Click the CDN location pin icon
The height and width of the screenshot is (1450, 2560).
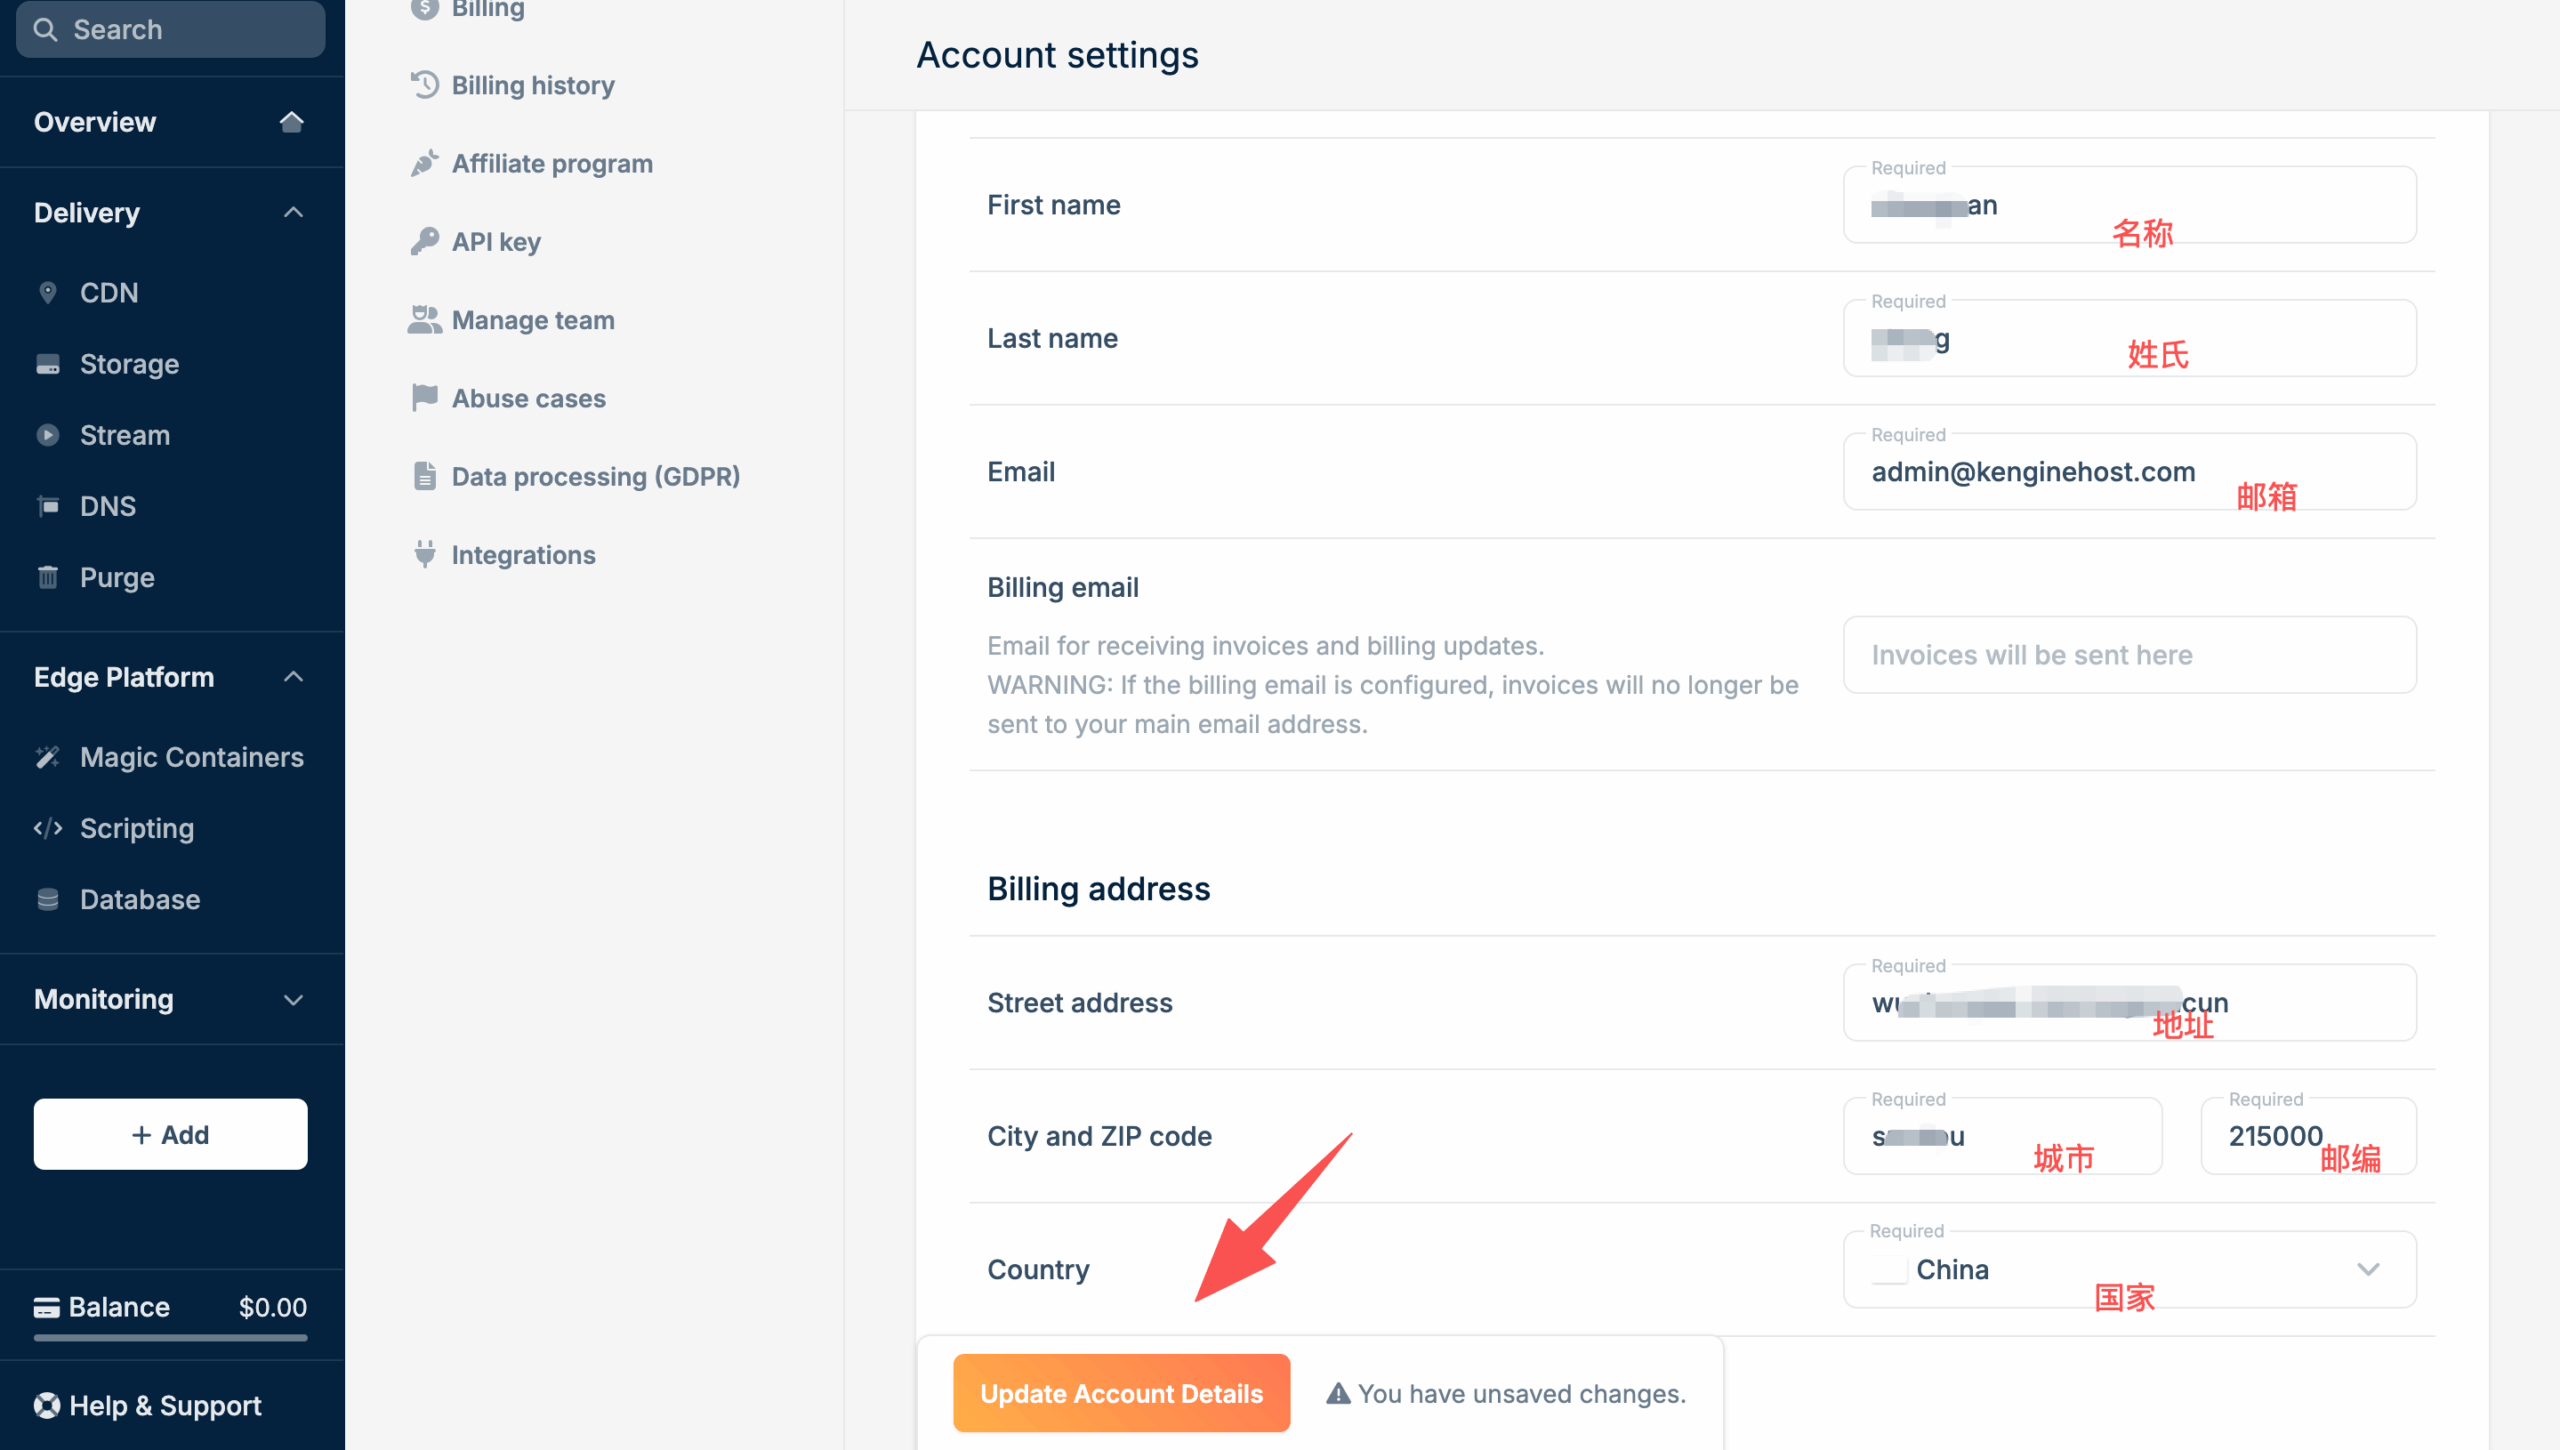click(x=47, y=293)
